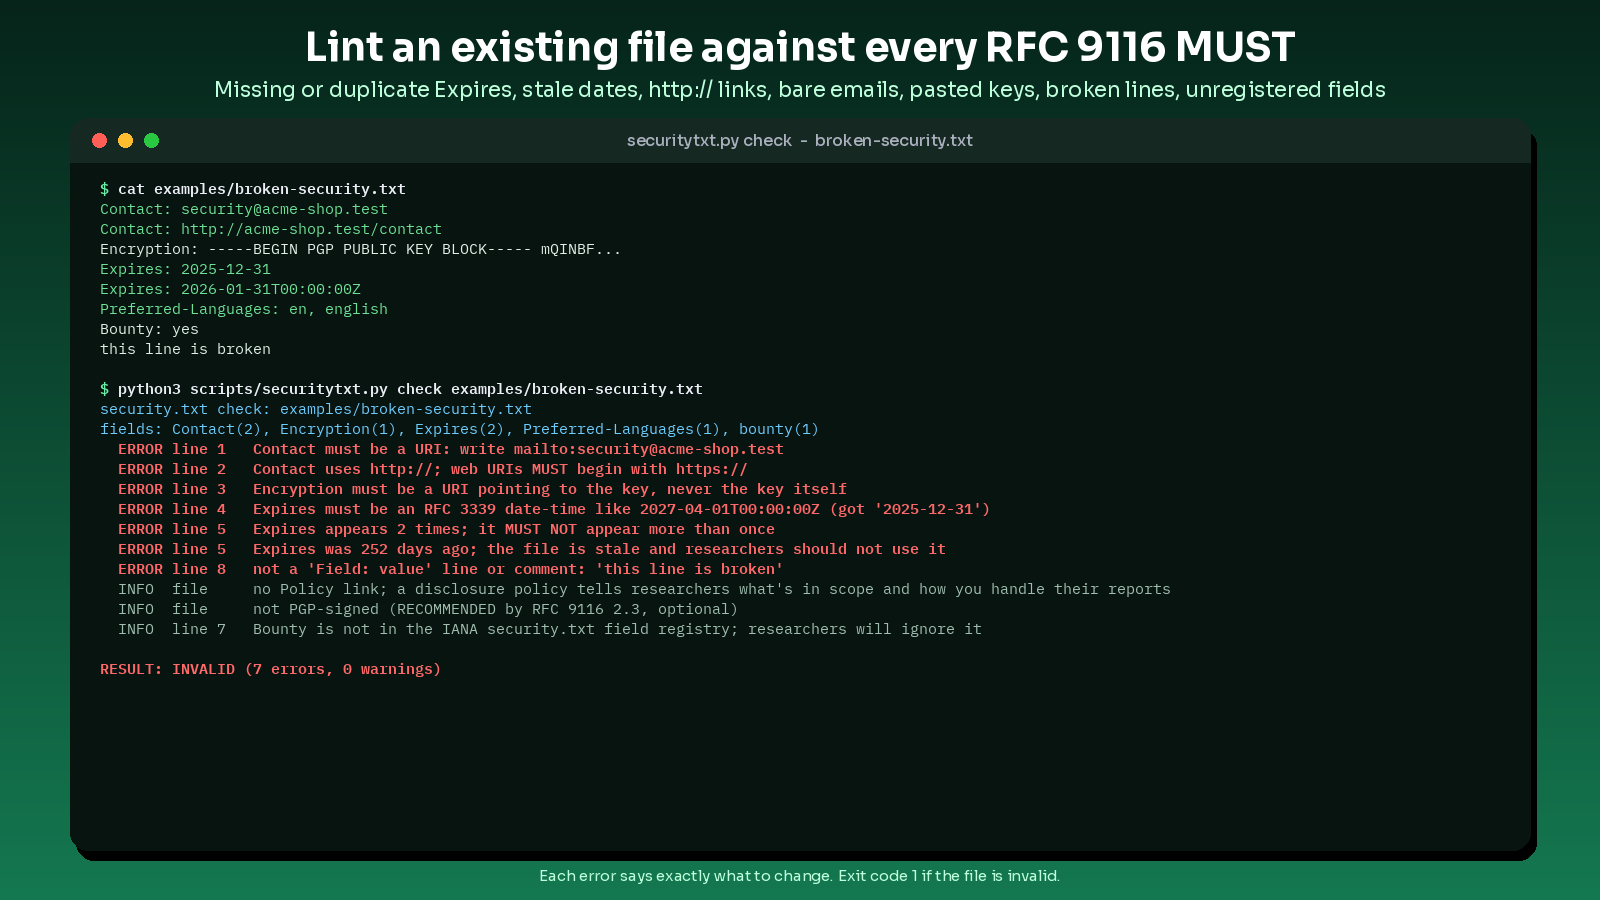Select the 'Contact: http://acme-shop.test/contact' line
The height and width of the screenshot is (900, 1600).
click(x=271, y=229)
